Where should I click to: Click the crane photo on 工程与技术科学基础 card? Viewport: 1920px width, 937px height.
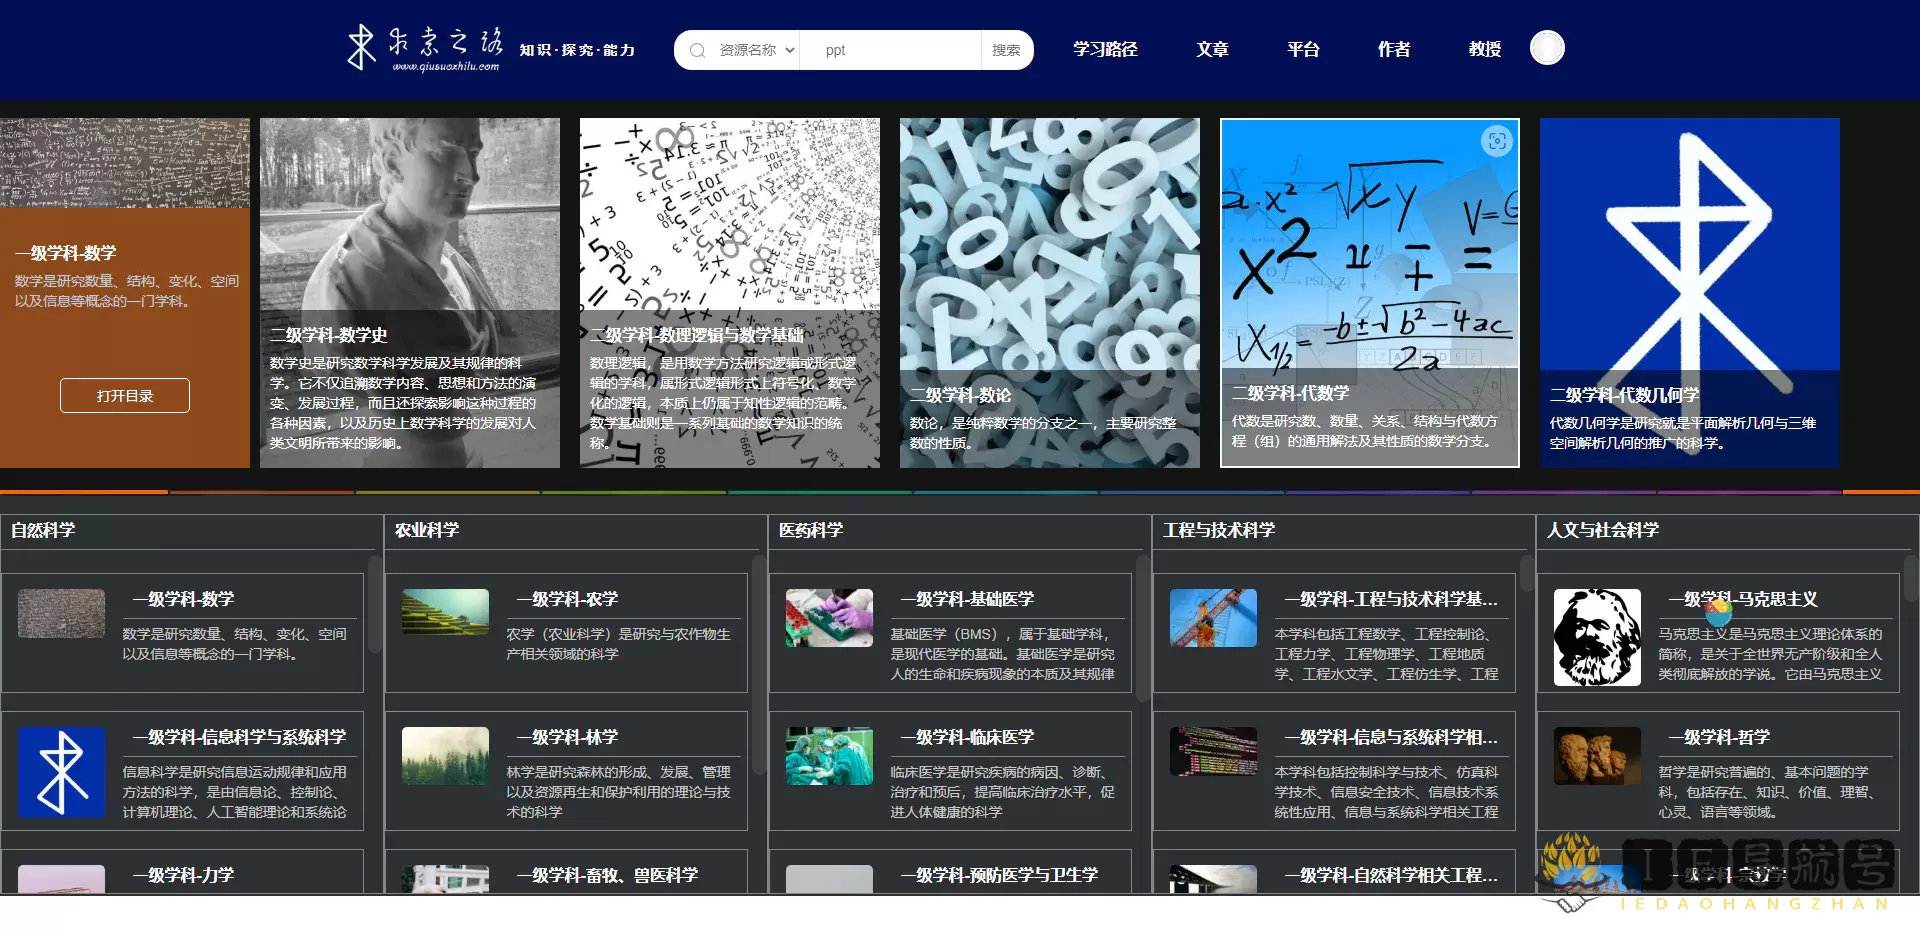(1212, 617)
